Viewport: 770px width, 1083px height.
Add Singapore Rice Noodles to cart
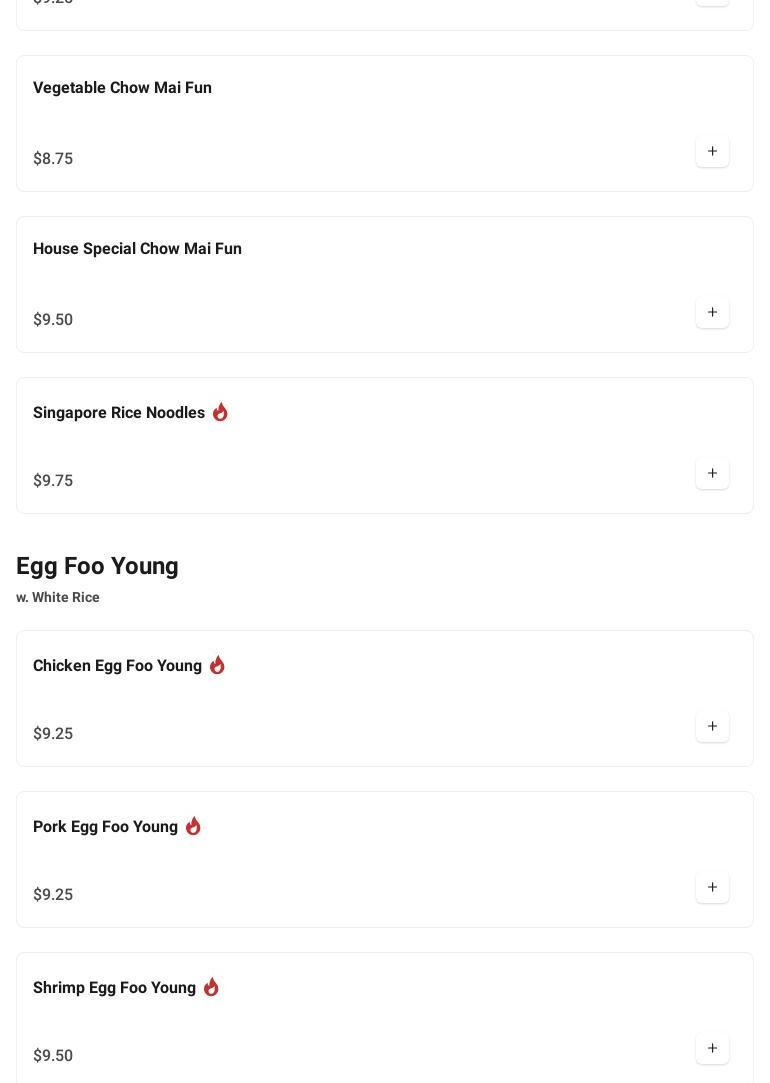pos(712,474)
